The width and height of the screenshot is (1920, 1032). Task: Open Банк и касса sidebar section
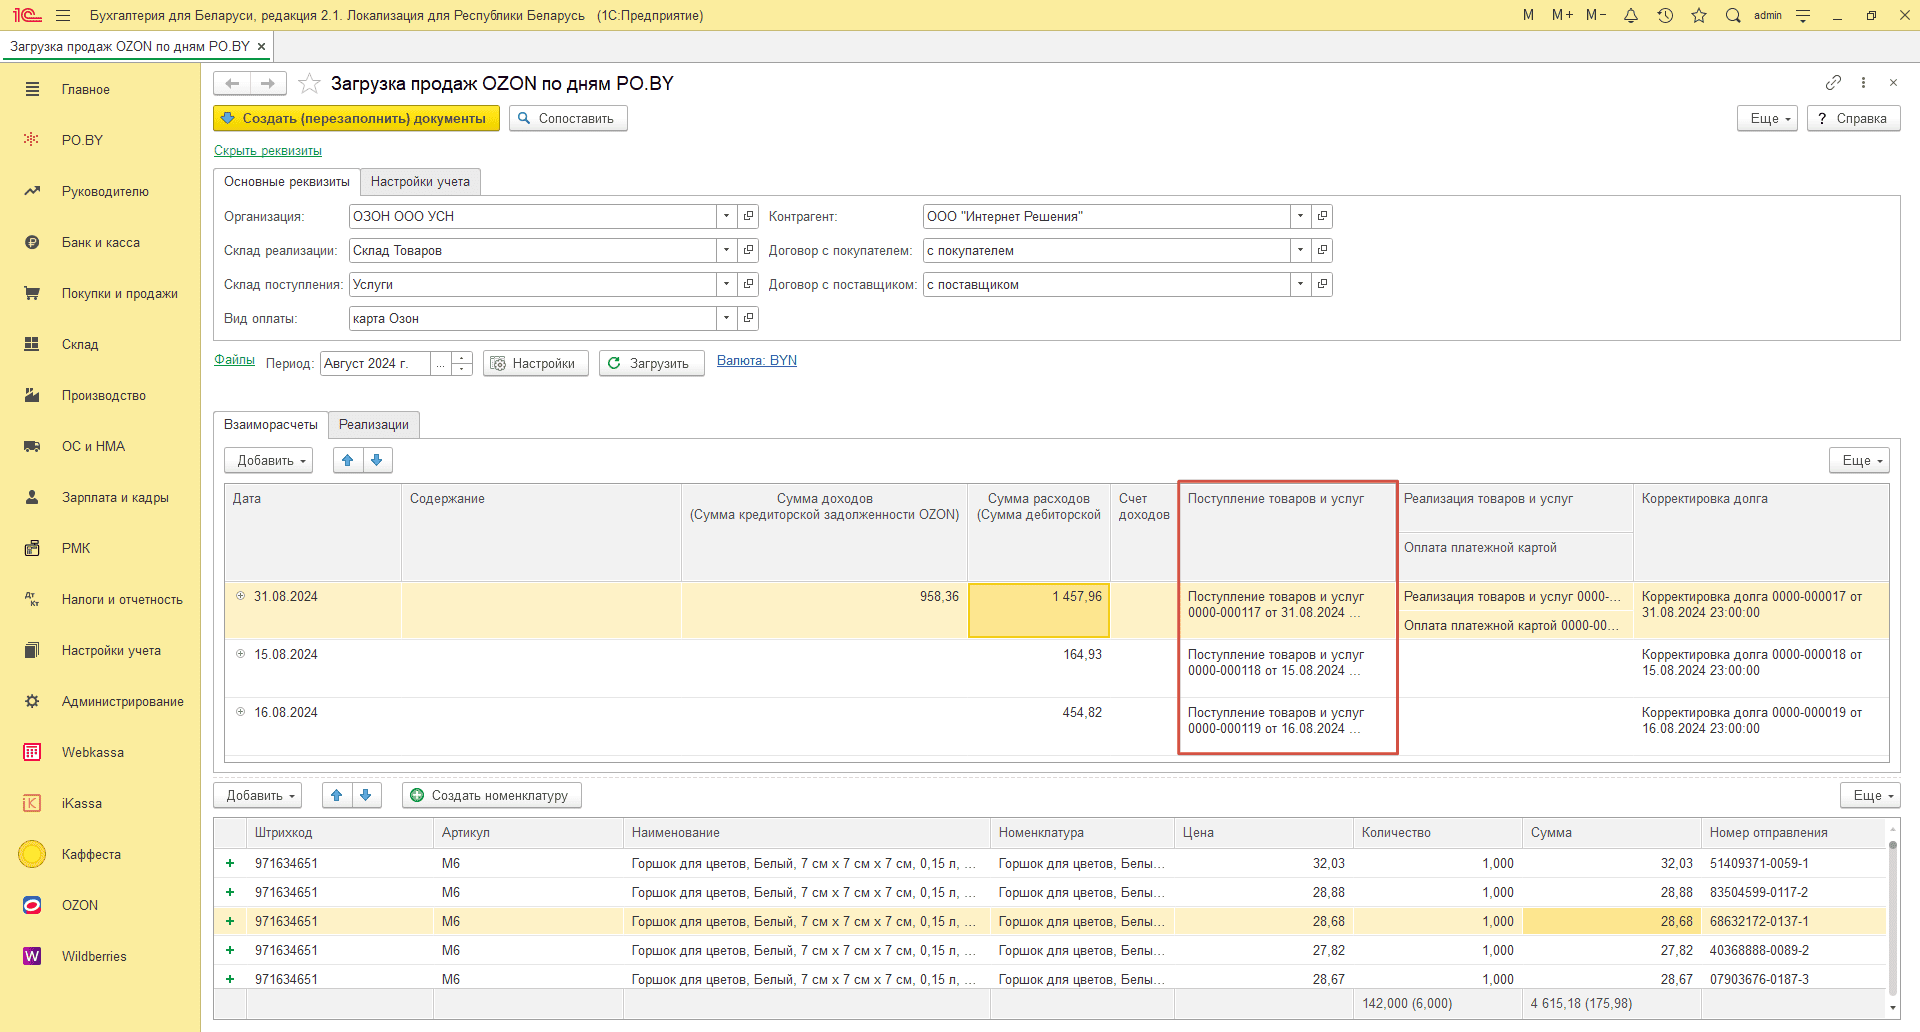[x=100, y=242]
